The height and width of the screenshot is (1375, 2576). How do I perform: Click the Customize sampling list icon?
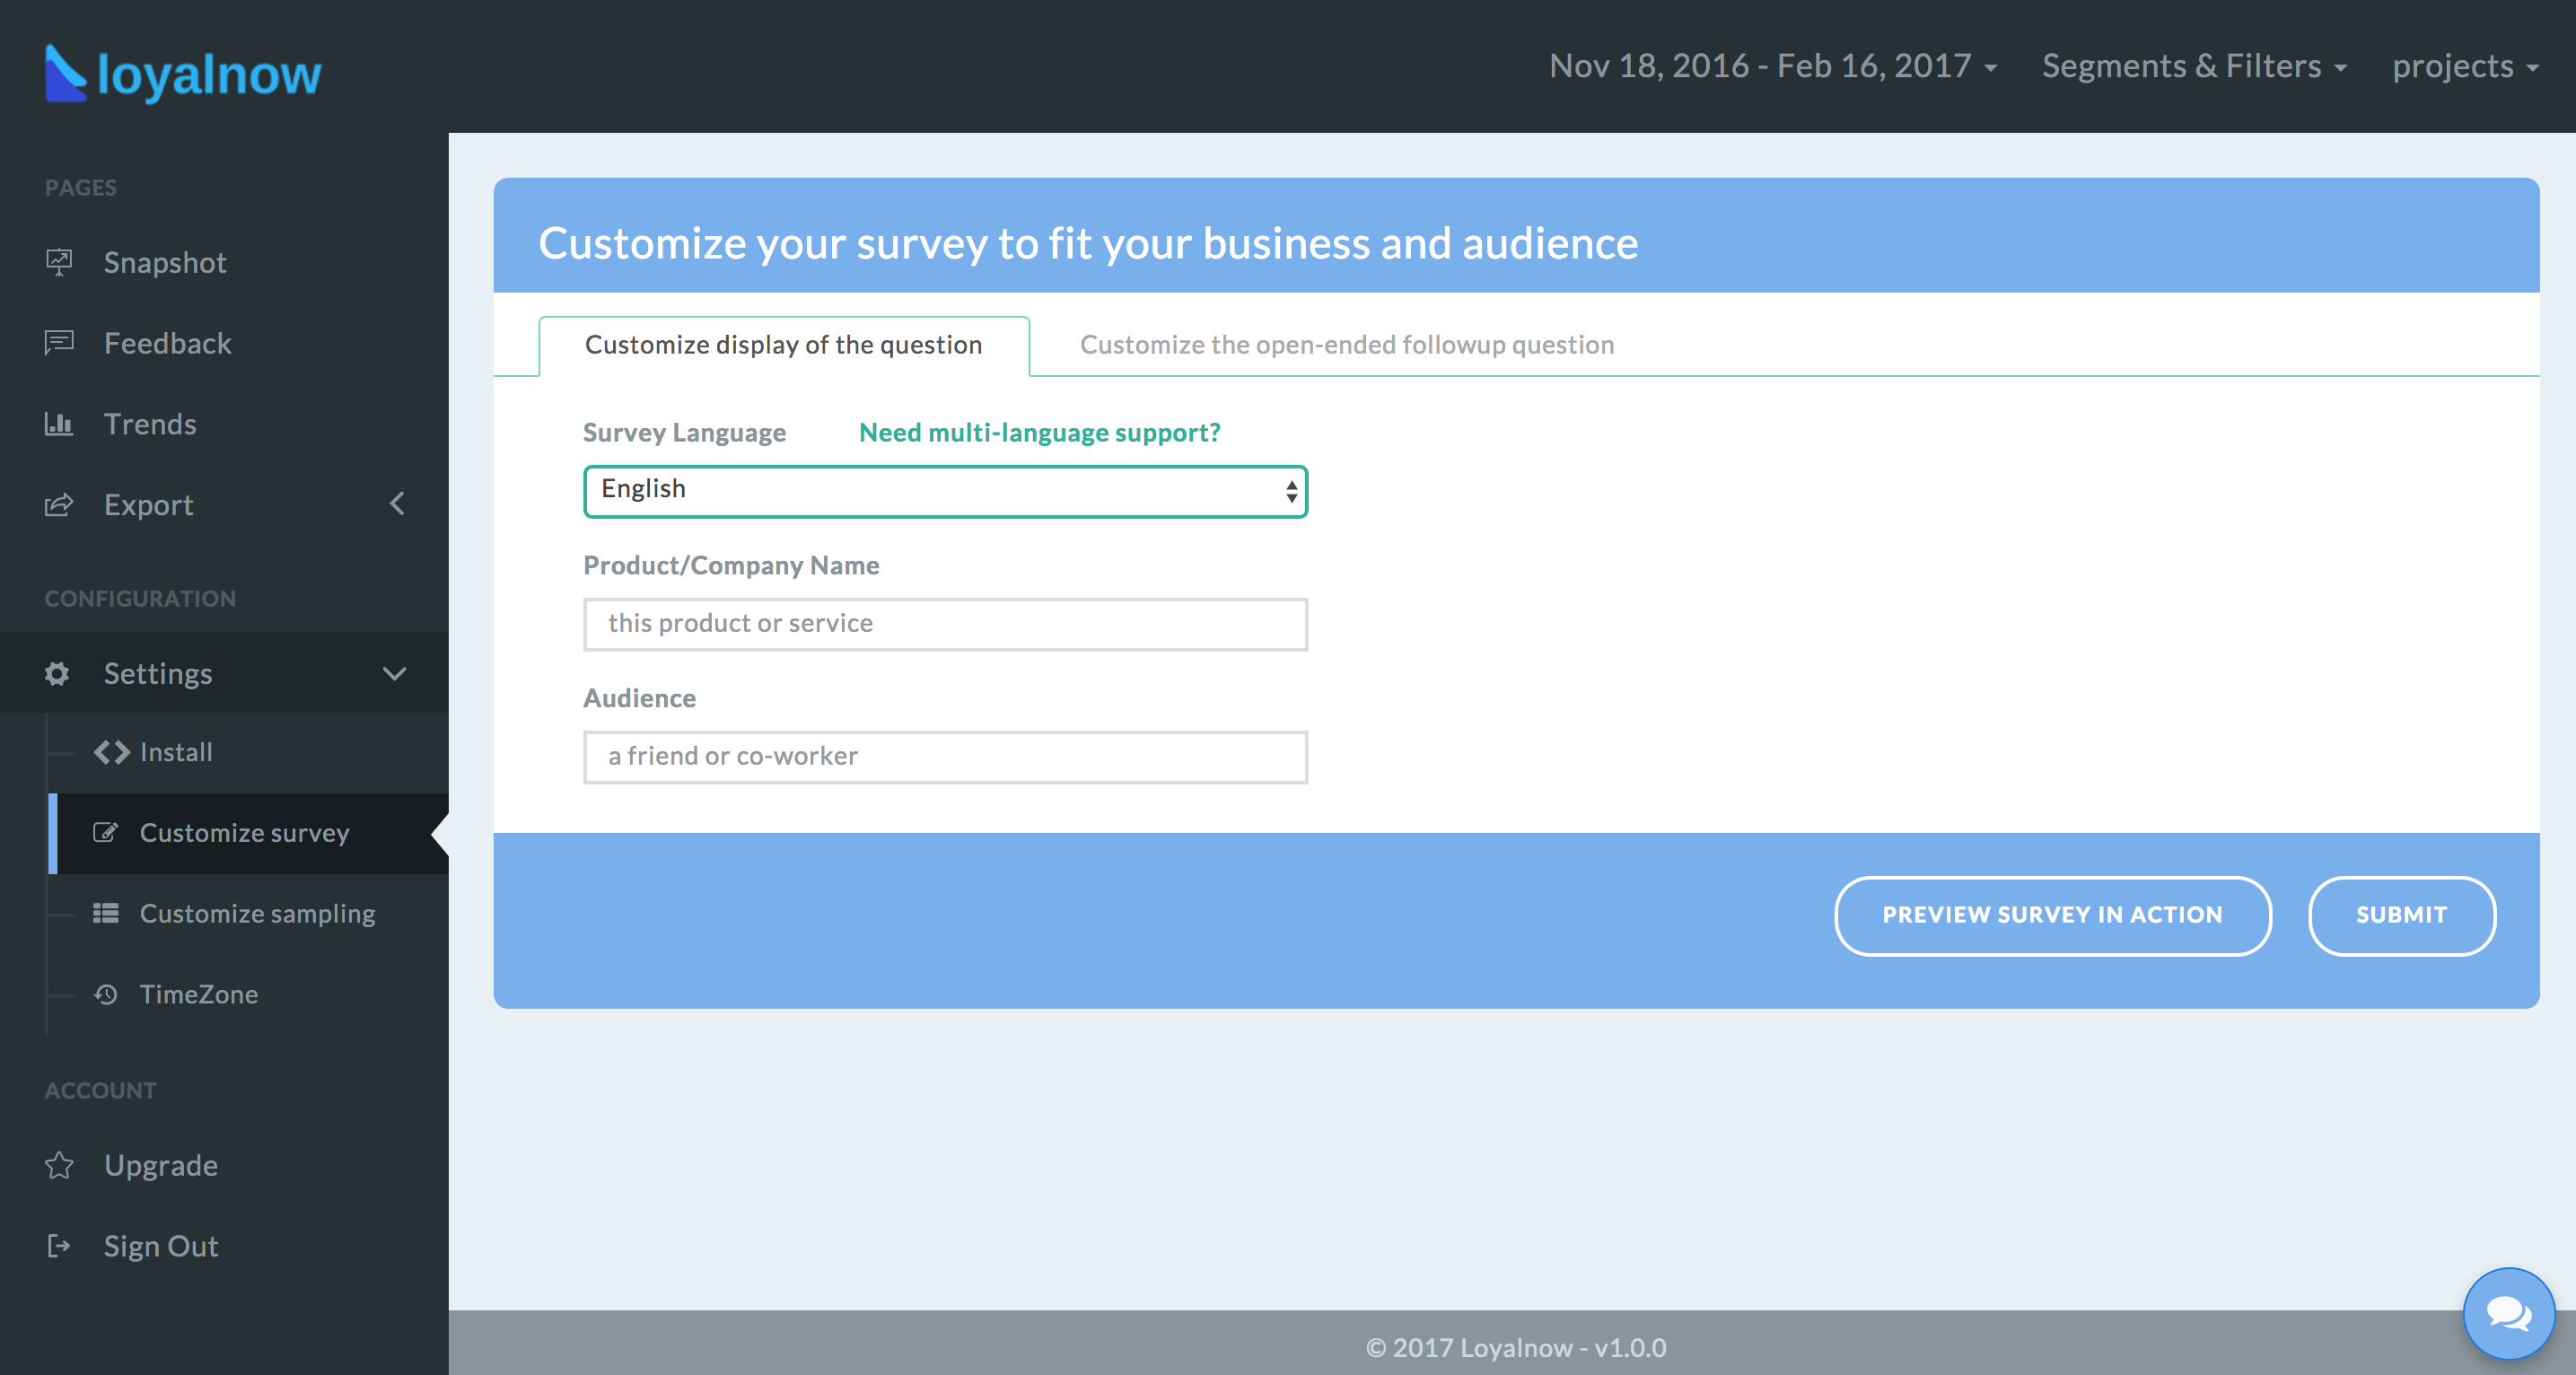tap(106, 913)
